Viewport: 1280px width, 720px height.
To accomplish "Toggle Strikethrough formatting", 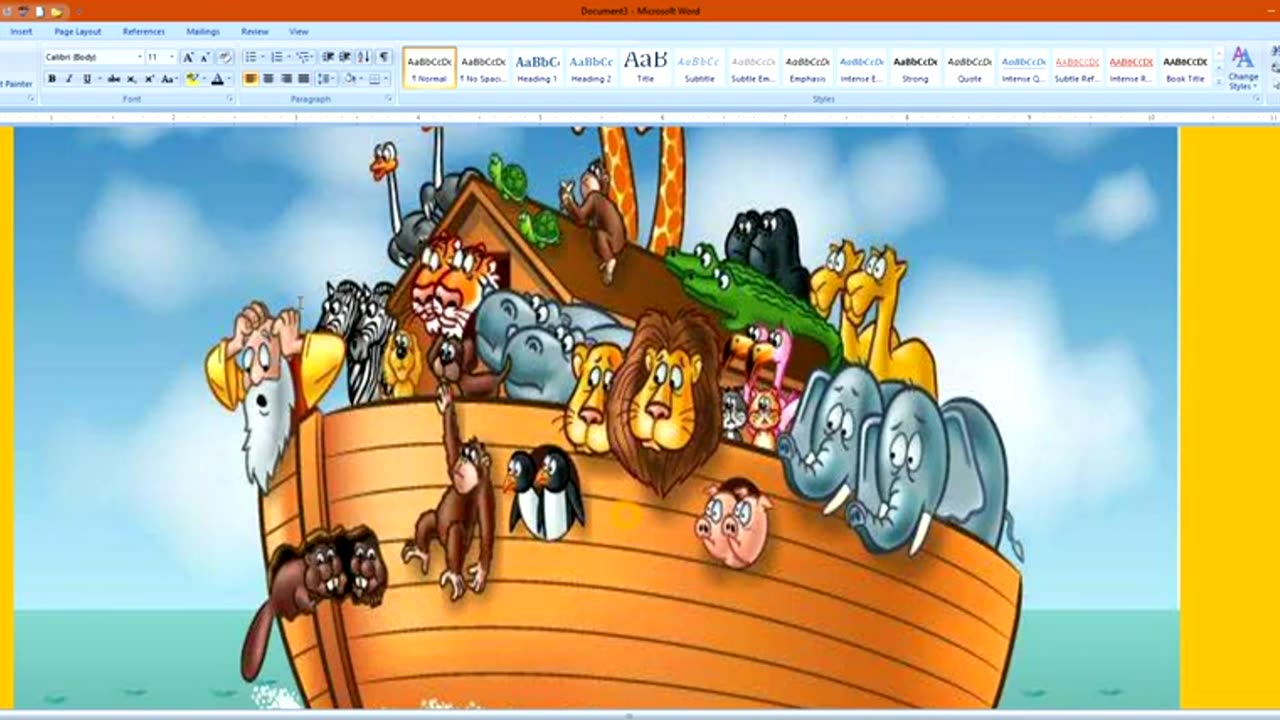I will [114, 79].
